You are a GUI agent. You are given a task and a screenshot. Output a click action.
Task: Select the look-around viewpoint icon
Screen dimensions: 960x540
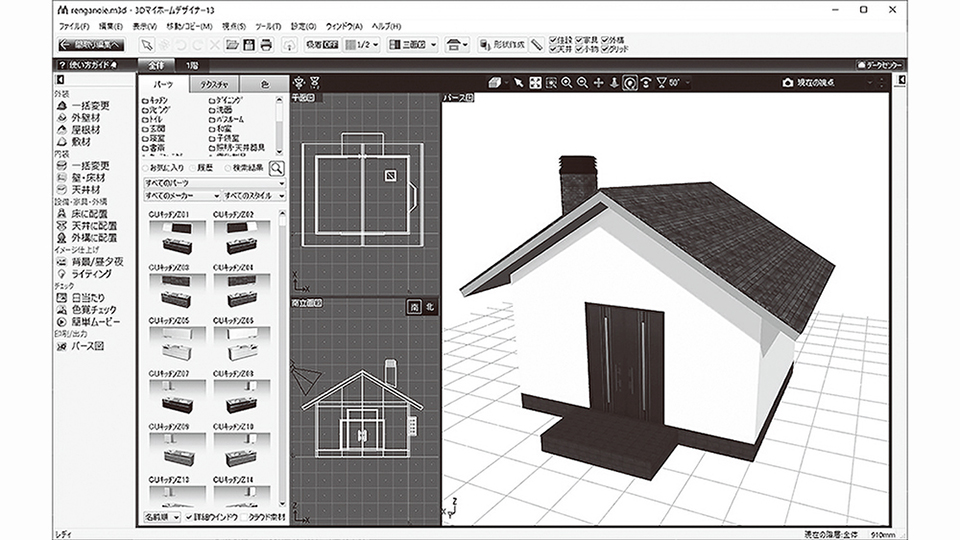[x=645, y=83]
